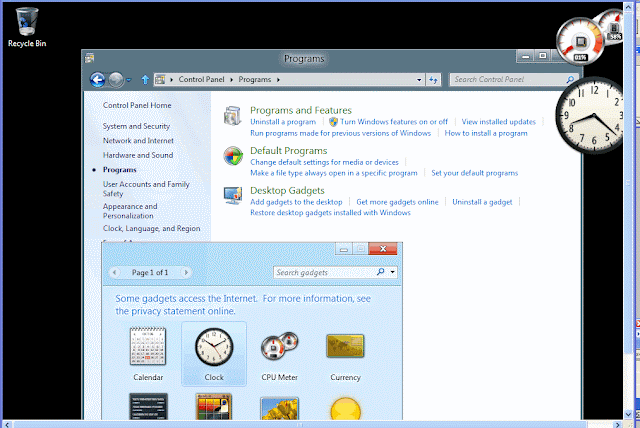The image size is (640, 428).
Task: Select the Slide Show gadget thumbnail
Action: (280, 408)
